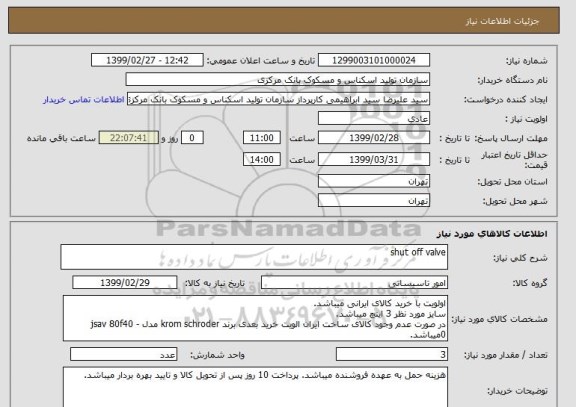Select the buyer notes text area
Image resolution: width=576 pixels, height=407 pixels.
[255, 387]
